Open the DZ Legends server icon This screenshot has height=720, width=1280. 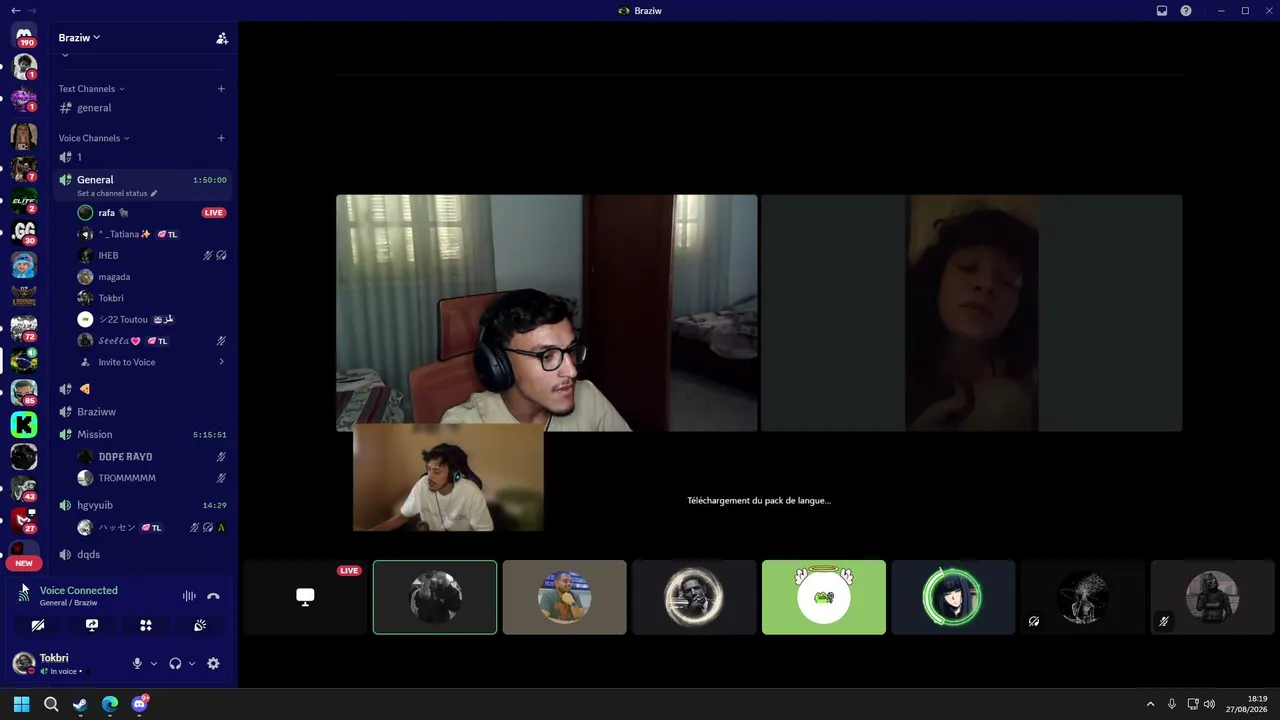tap(24, 296)
